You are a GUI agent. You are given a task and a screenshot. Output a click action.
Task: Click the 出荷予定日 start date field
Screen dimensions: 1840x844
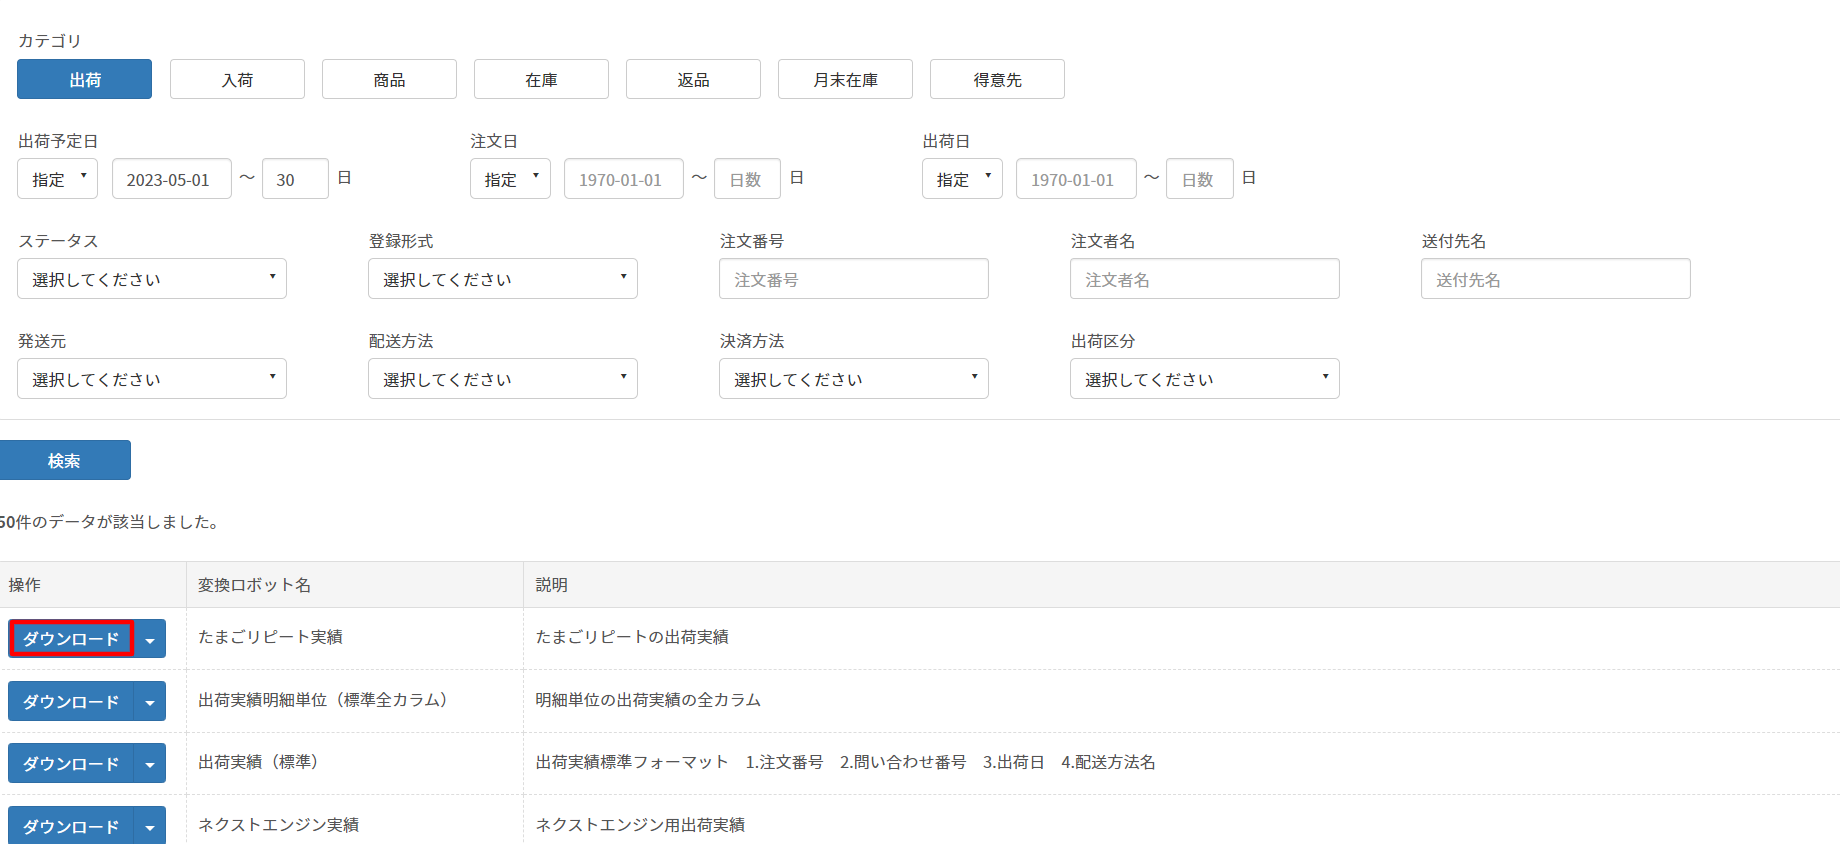coord(172,179)
